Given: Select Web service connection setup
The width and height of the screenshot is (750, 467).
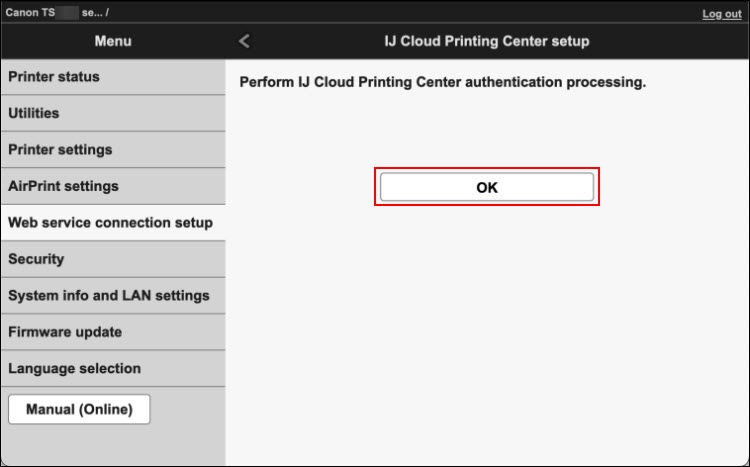Looking at the screenshot, I should coord(112,223).
